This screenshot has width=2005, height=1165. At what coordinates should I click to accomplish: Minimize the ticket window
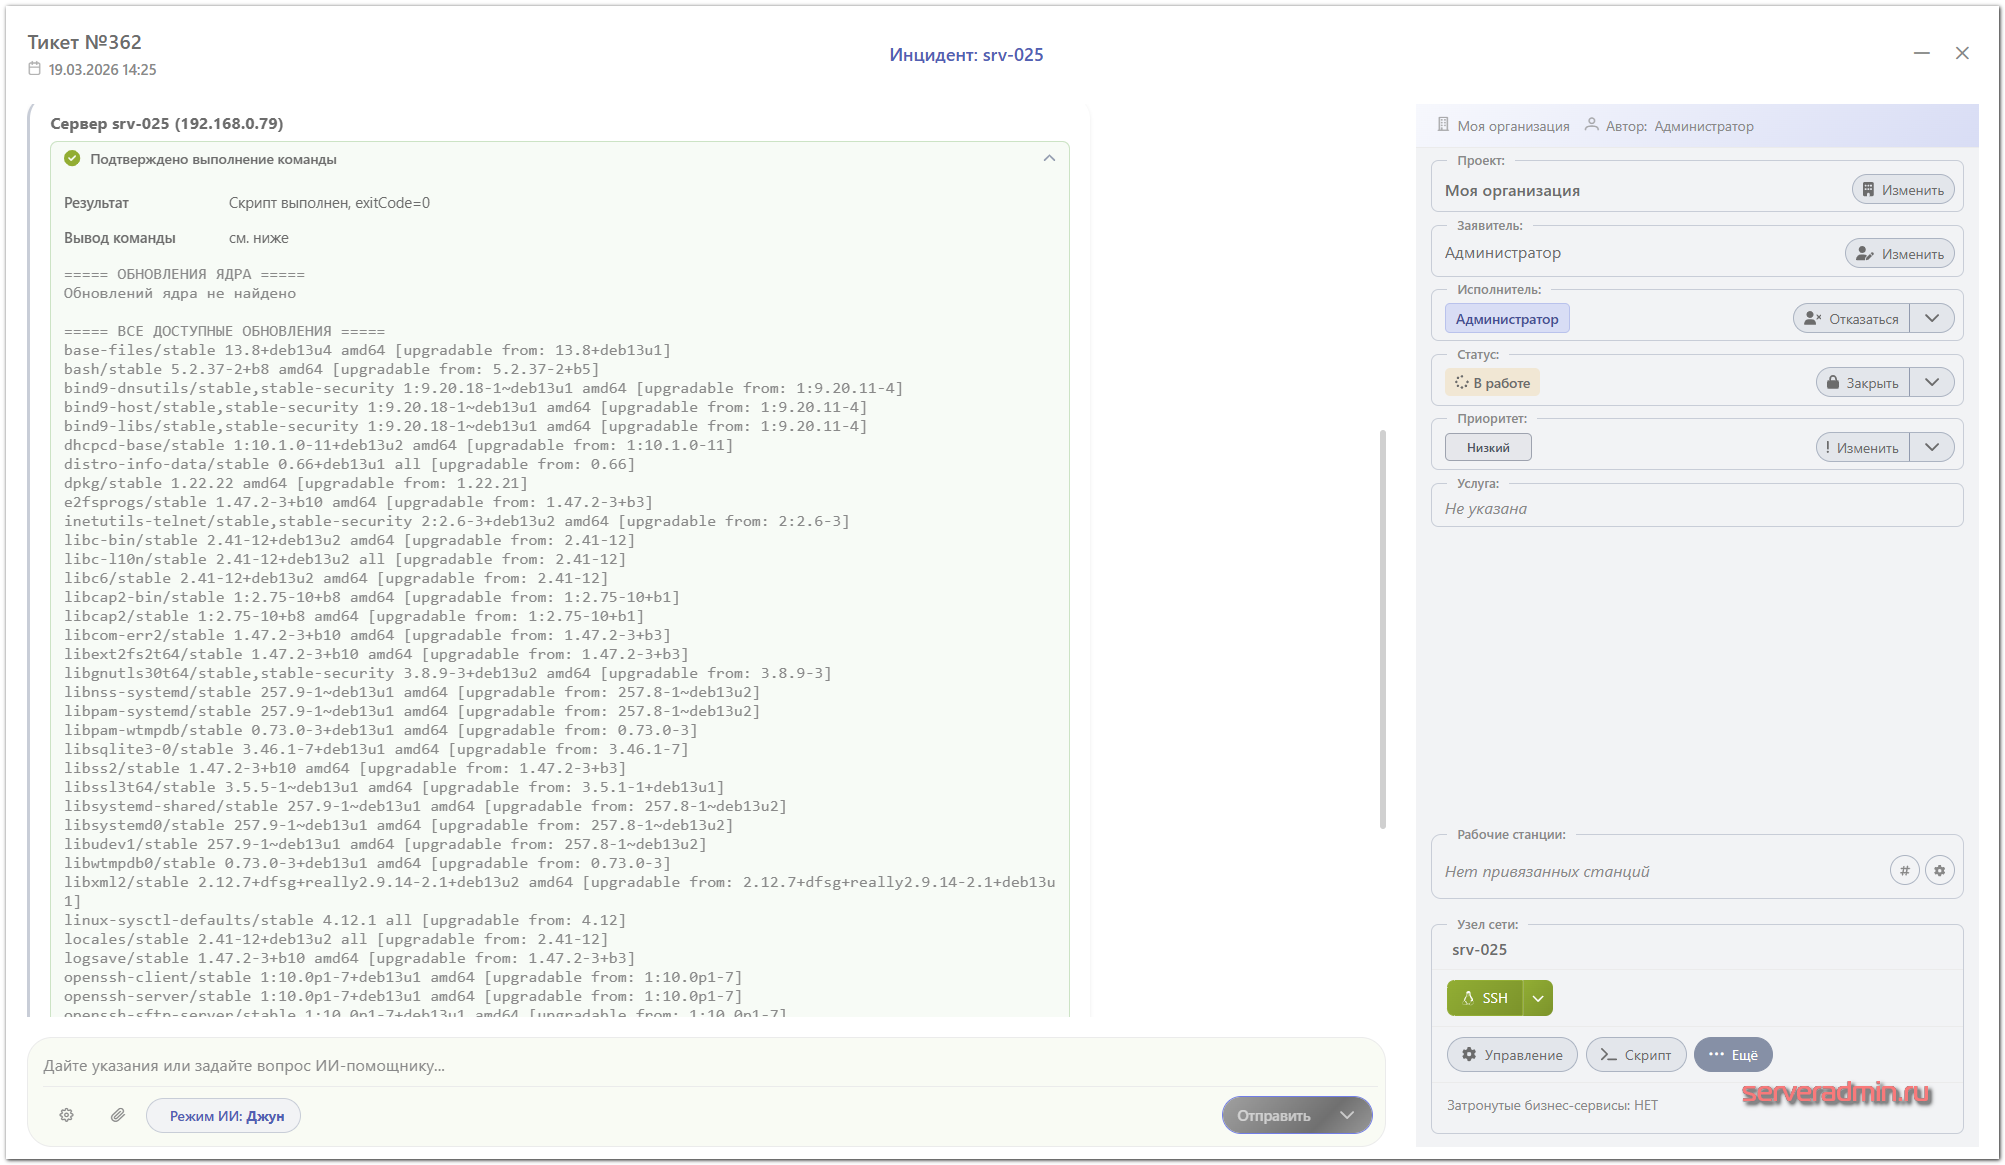tap(1921, 53)
